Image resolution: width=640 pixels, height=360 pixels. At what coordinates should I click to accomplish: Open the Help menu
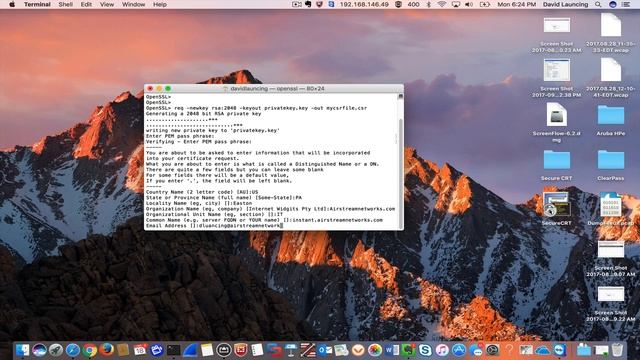tap(160, 4)
